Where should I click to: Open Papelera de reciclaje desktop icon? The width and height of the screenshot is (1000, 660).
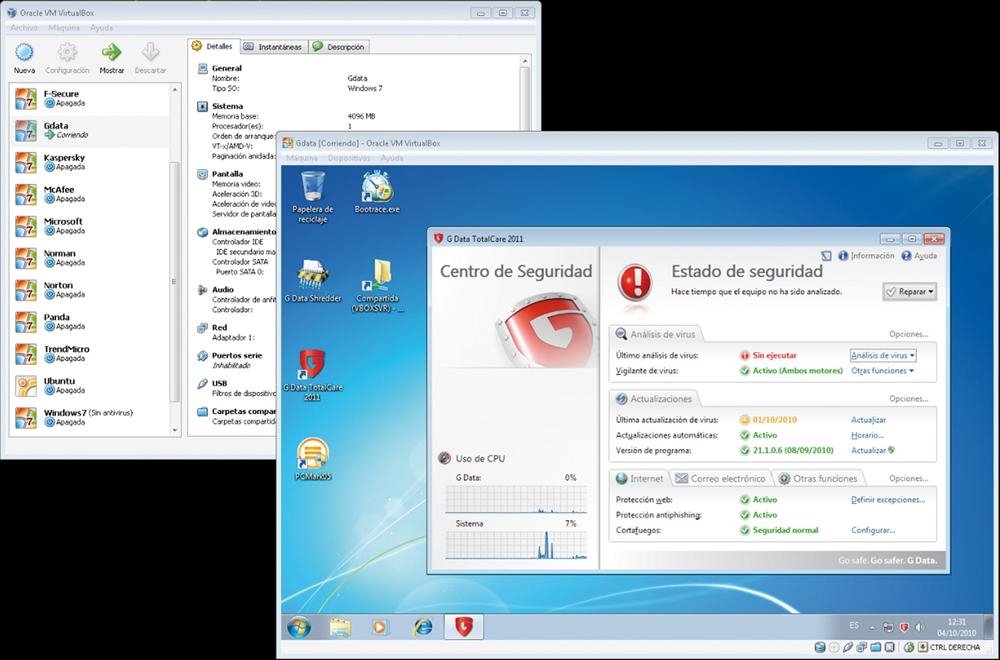click(312, 196)
